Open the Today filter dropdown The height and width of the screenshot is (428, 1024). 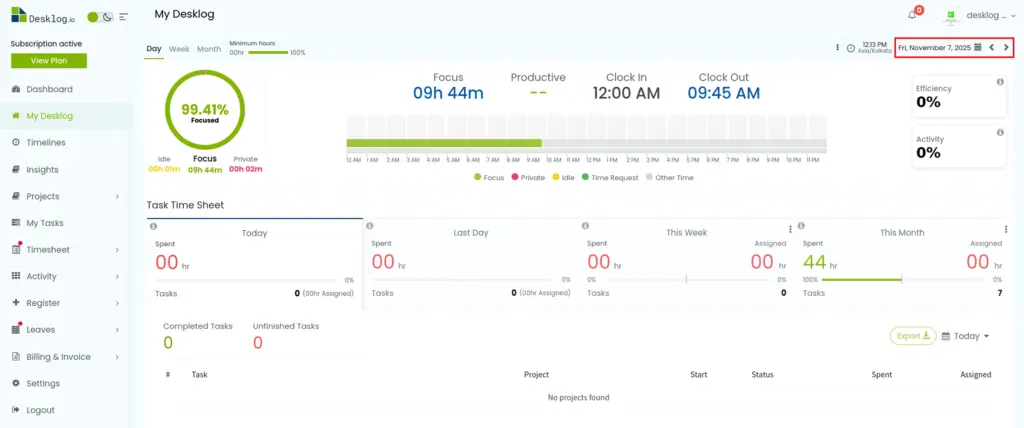click(x=966, y=336)
